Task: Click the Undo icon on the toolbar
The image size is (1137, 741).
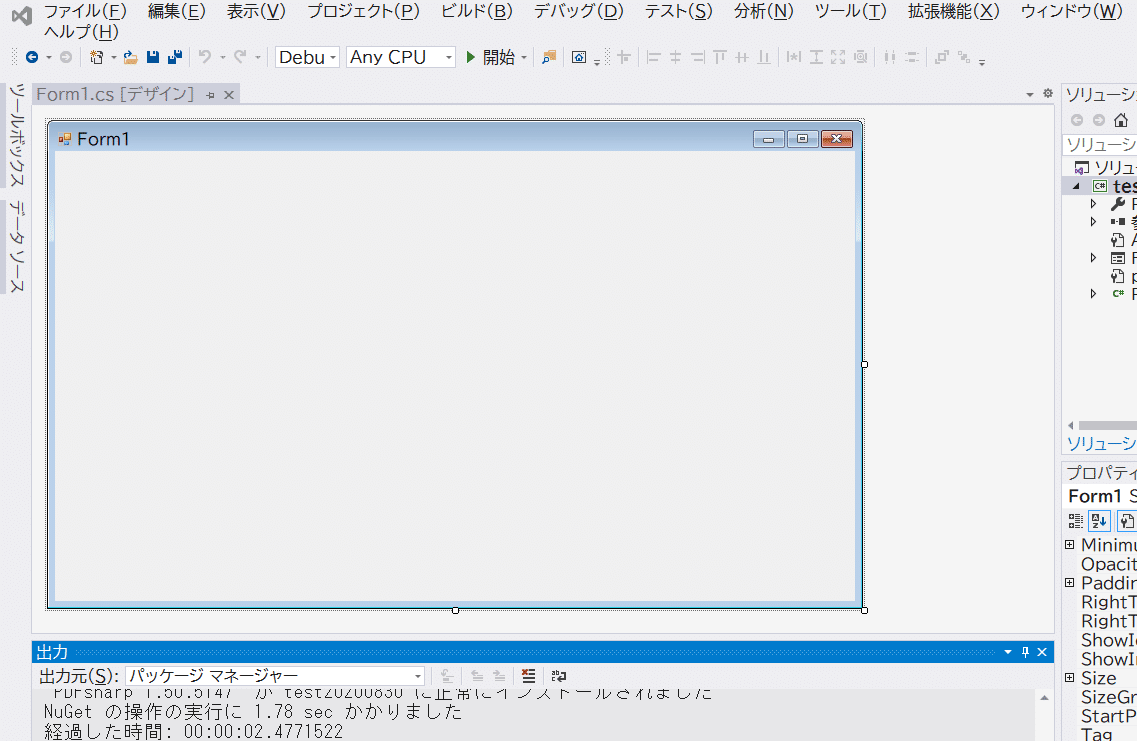Action: (x=207, y=57)
